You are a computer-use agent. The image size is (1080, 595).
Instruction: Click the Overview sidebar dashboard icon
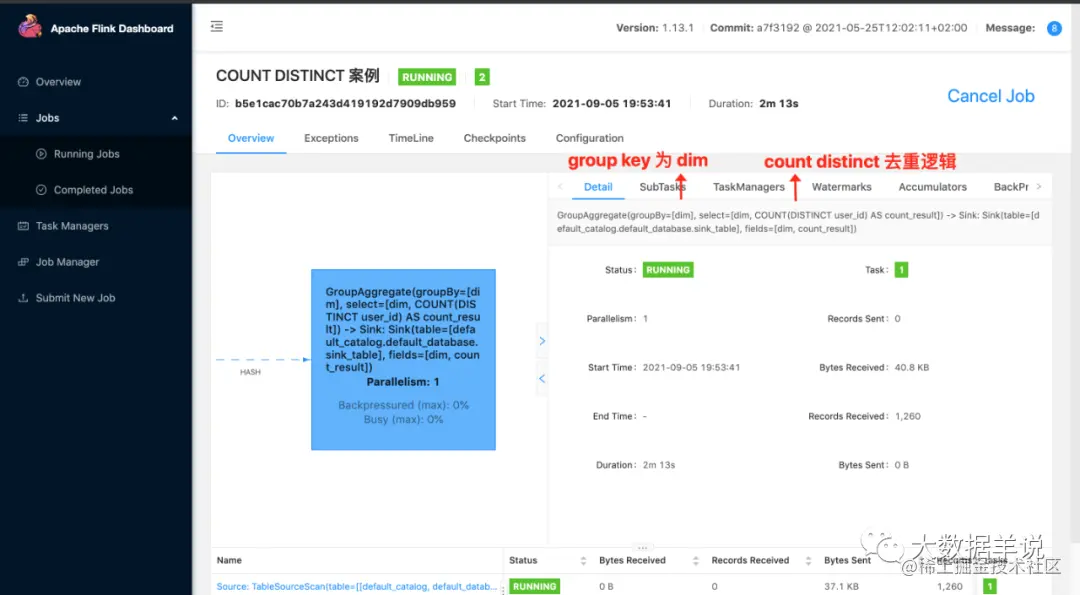pyautogui.click(x=23, y=82)
